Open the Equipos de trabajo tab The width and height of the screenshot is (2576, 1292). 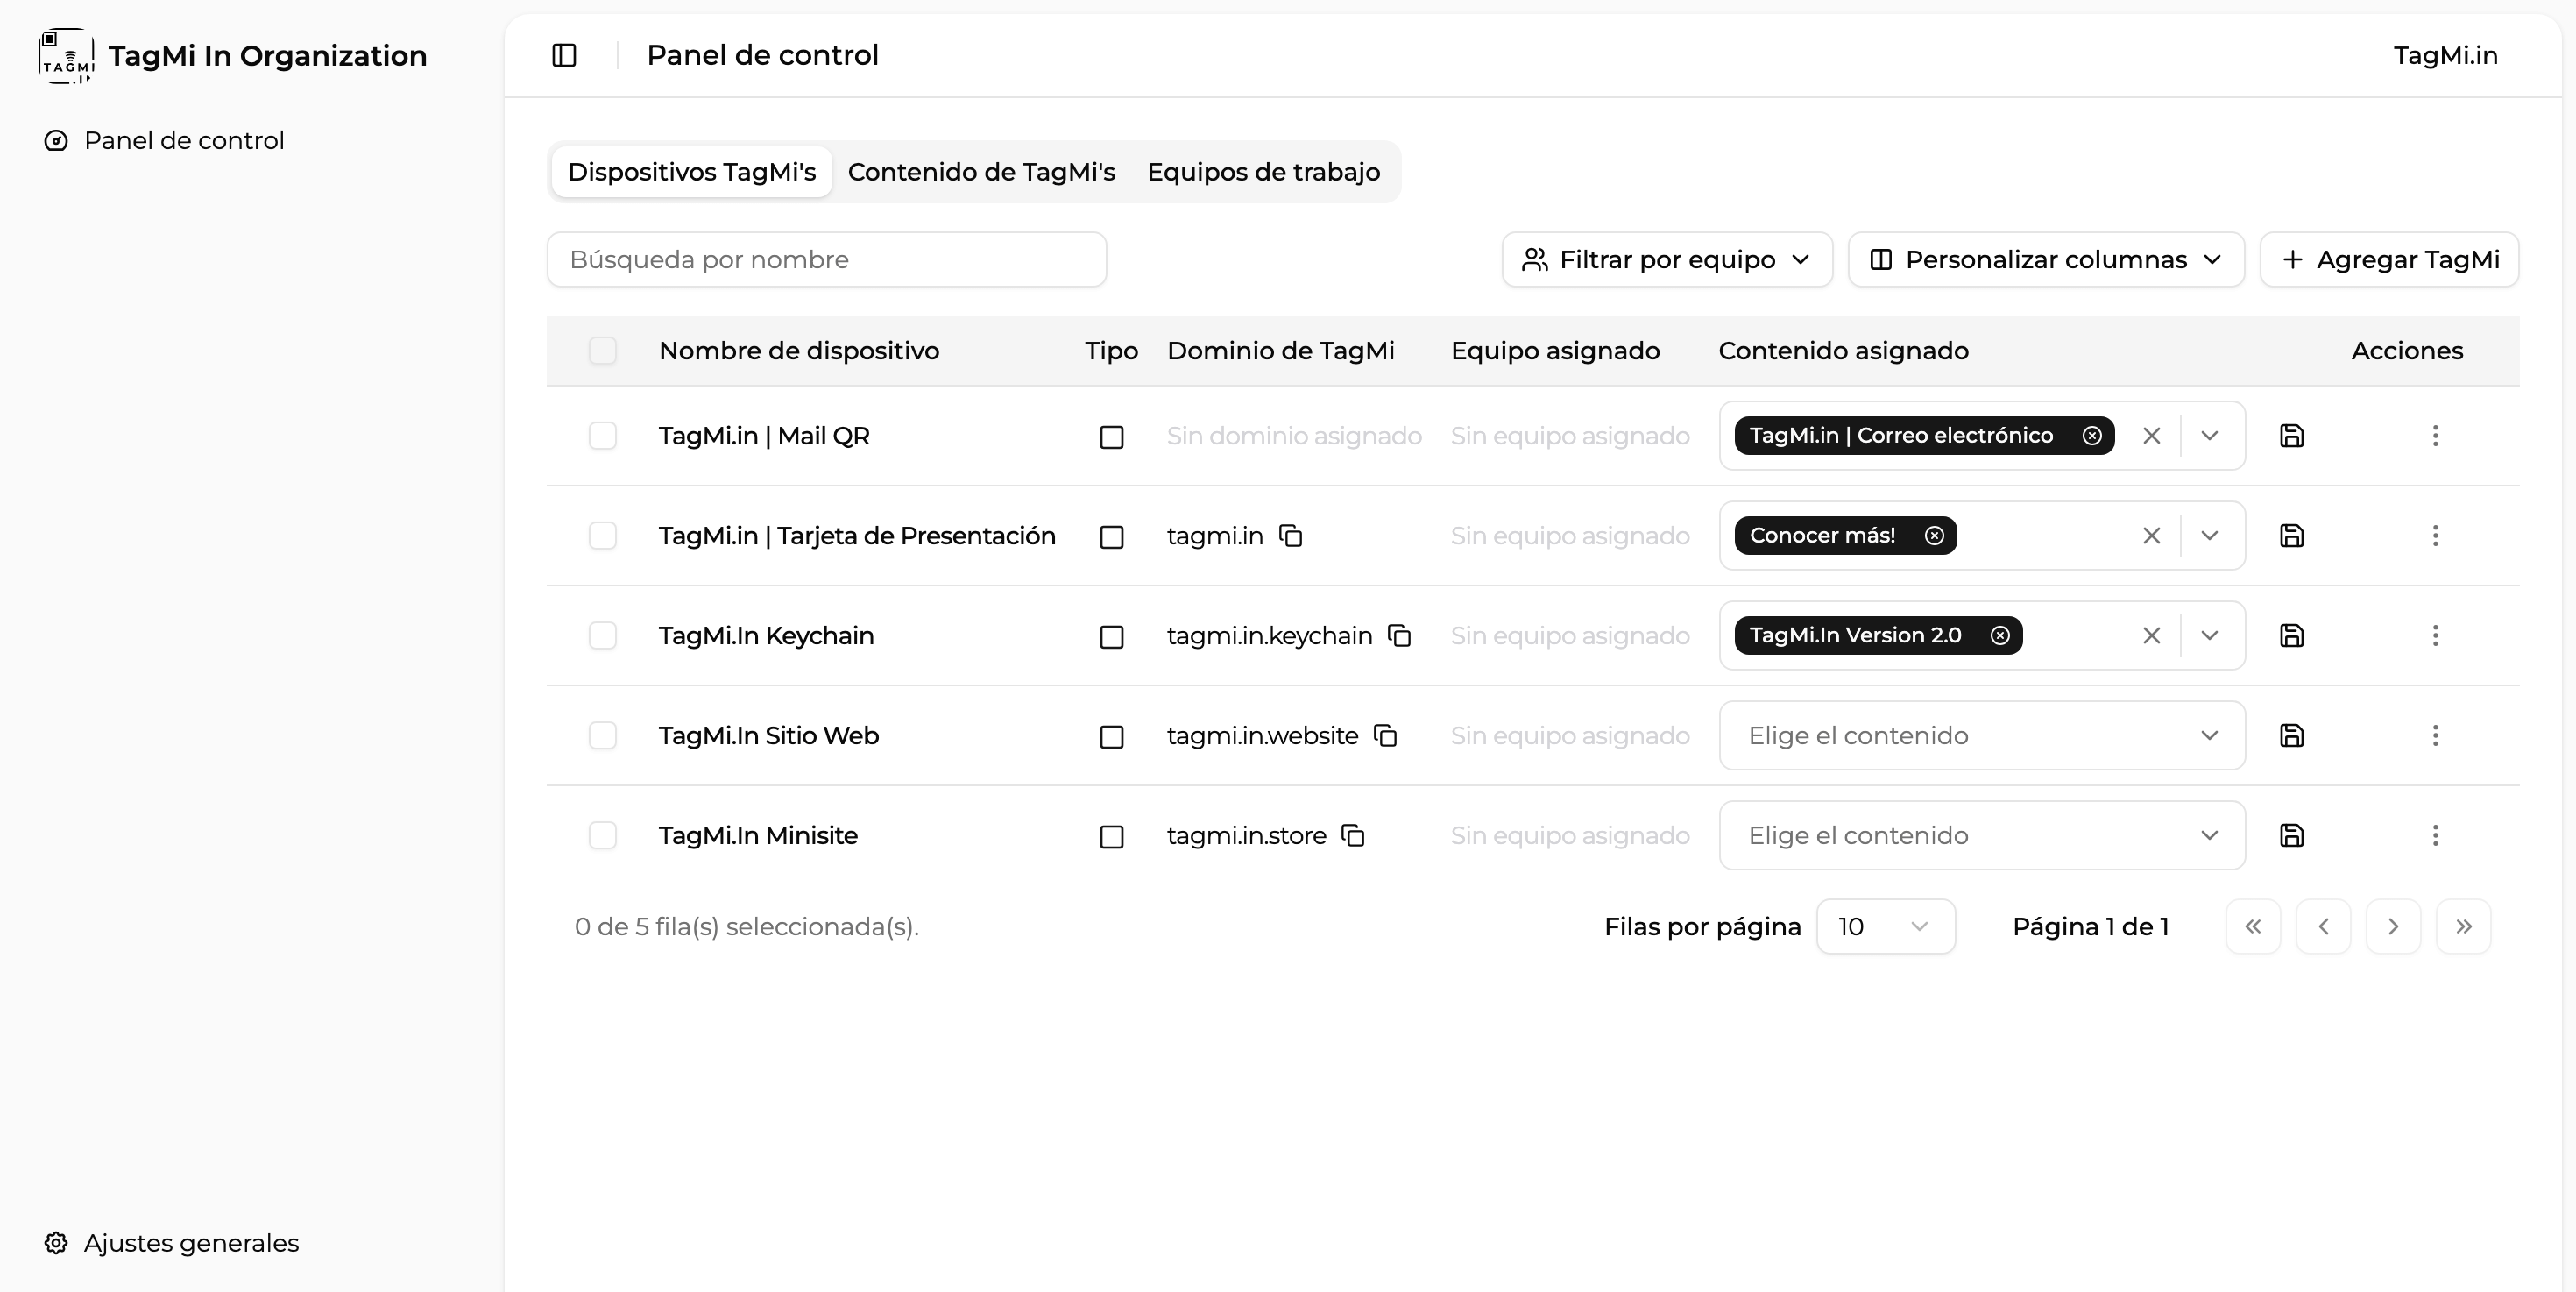point(1264,172)
